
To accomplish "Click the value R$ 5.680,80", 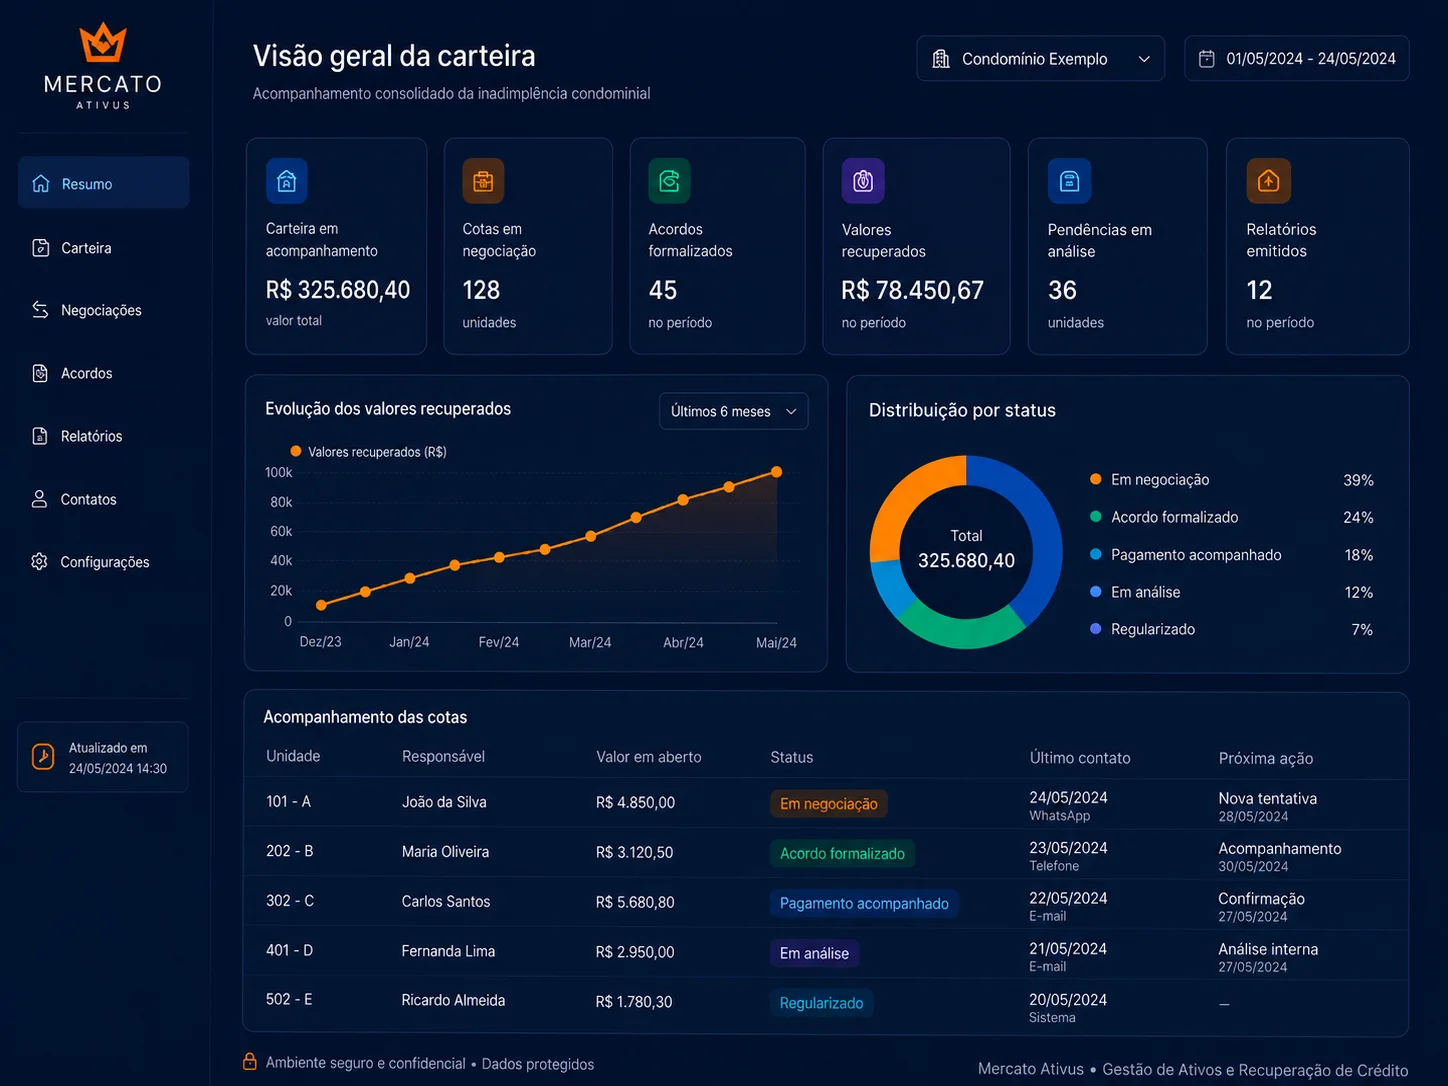I will point(635,902).
